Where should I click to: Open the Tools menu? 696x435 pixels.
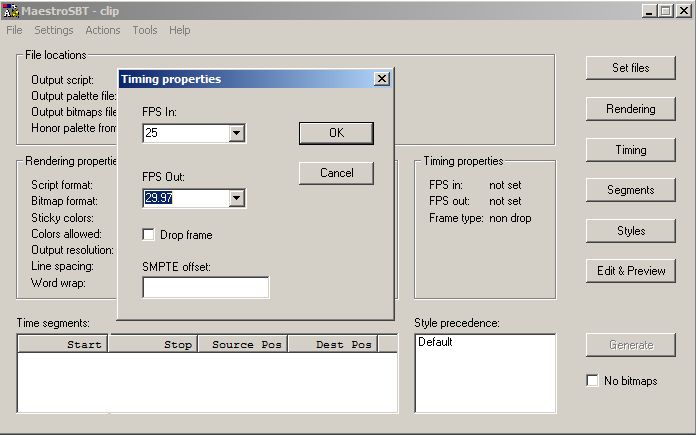coord(145,30)
